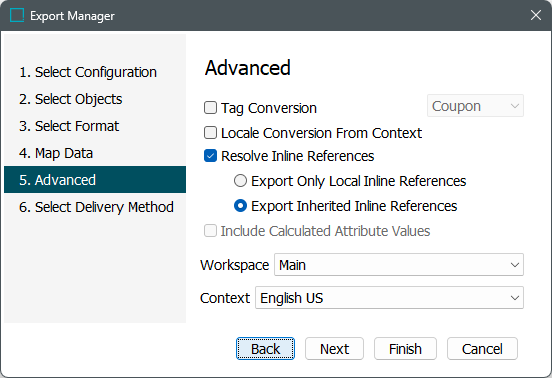Viewport: 552px width, 378px height.
Task: Open the Coupon dropdown
Action: (x=475, y=106)
